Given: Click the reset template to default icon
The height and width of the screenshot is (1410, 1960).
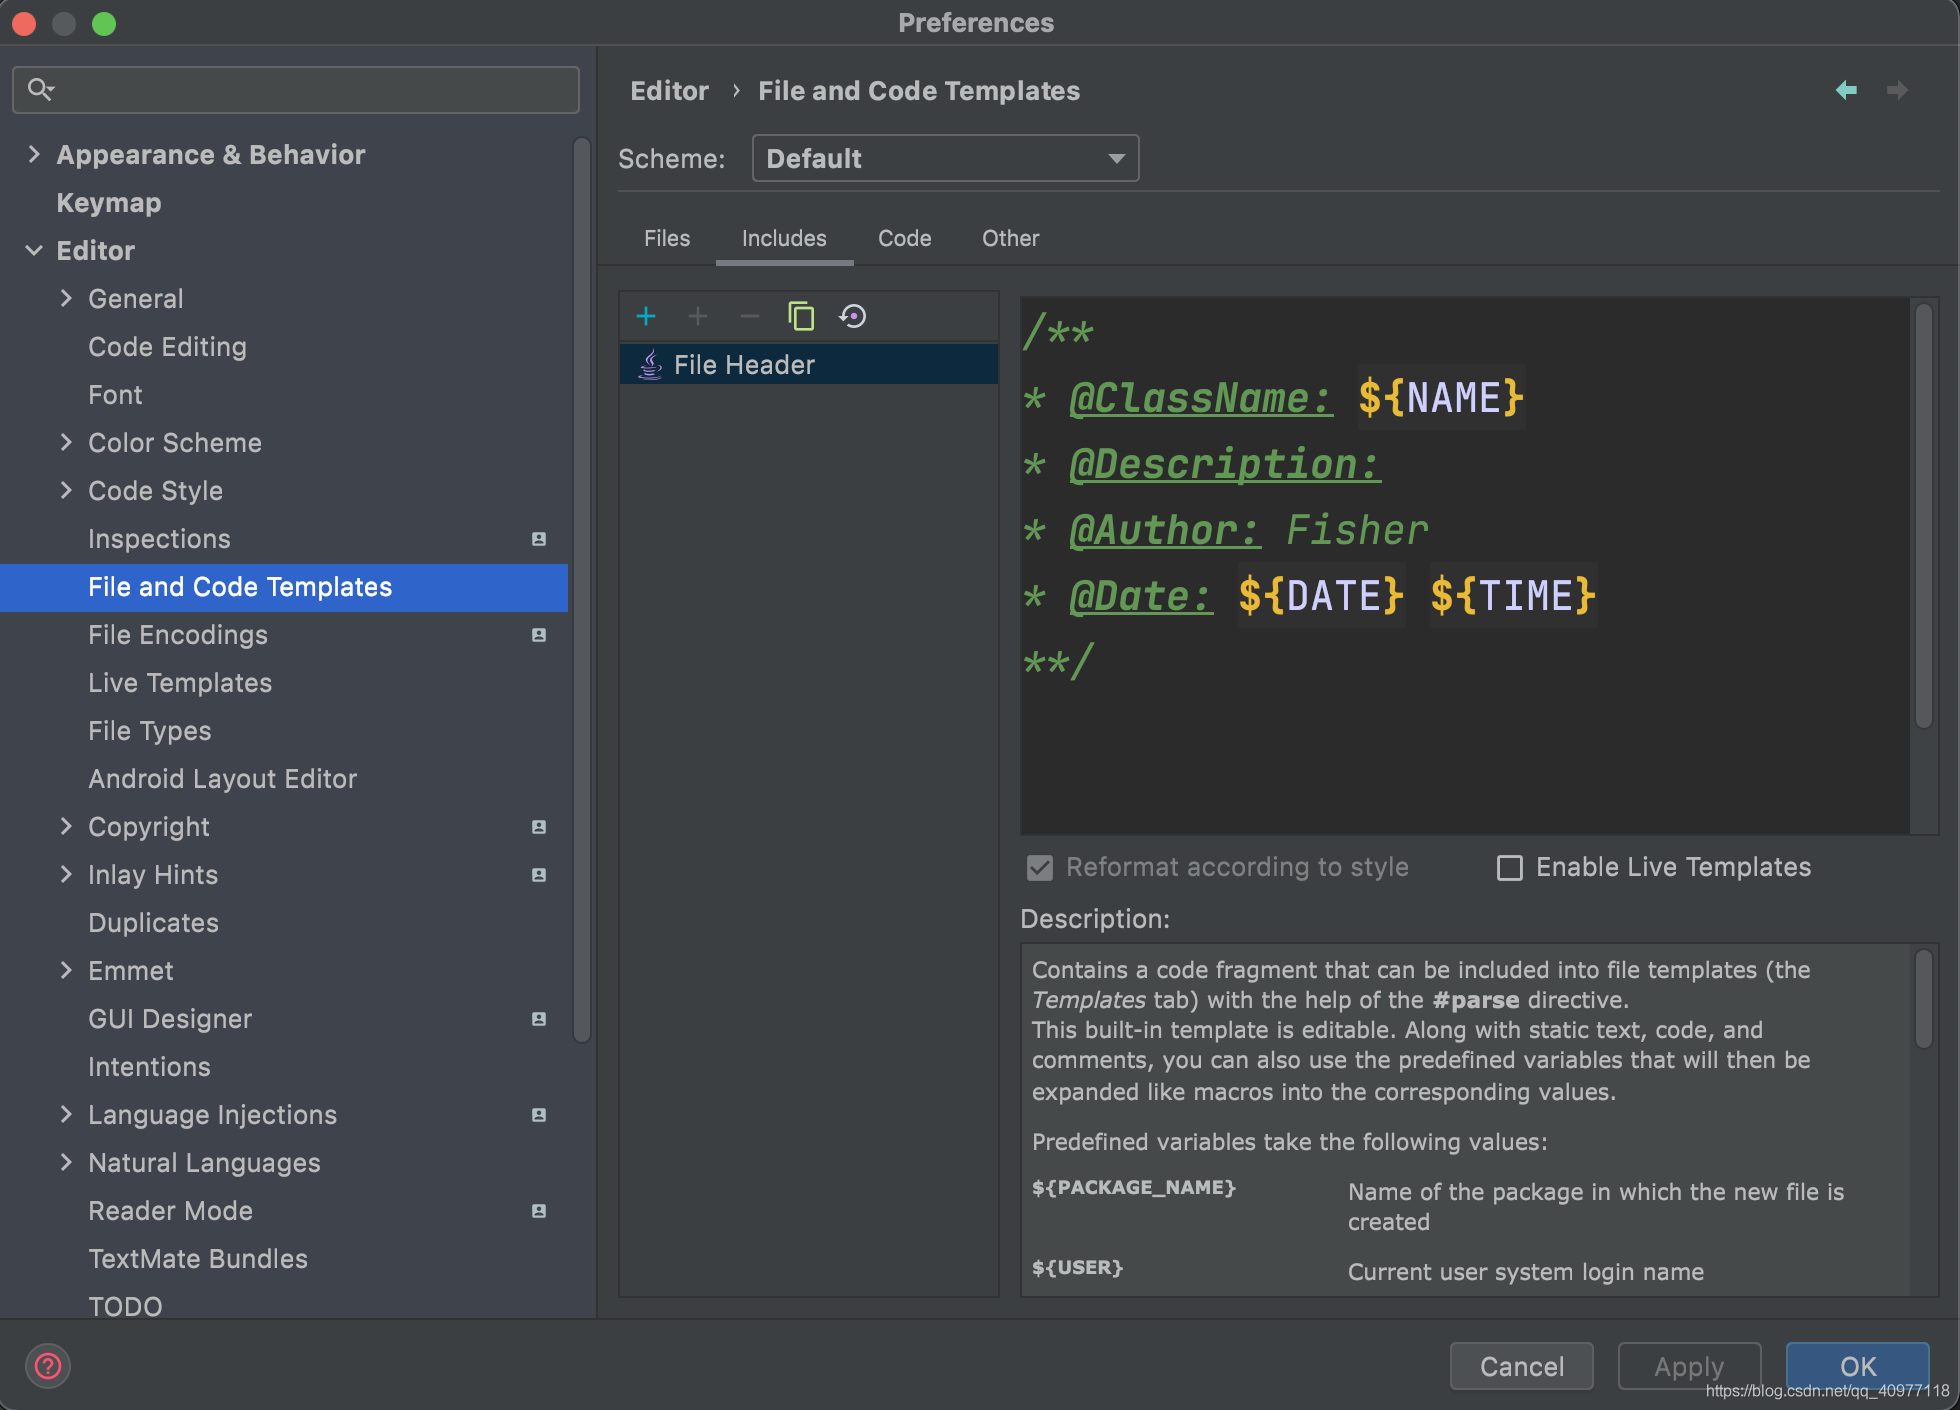Looking at the screenshot, I should (x=852, y=315).
